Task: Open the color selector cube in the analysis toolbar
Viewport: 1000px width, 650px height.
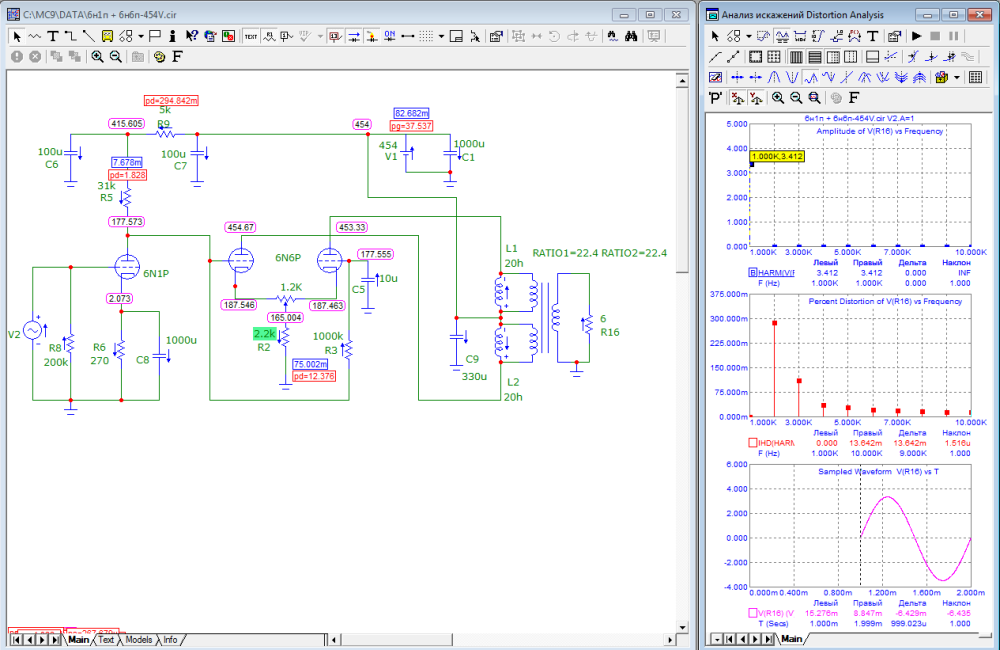Action: click(x=940, y=77)
